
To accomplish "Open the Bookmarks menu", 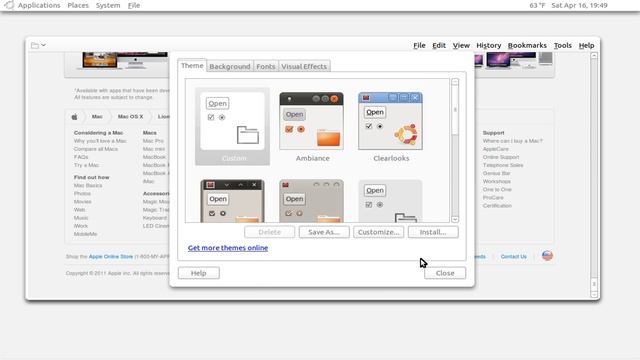I will [527, 45].
